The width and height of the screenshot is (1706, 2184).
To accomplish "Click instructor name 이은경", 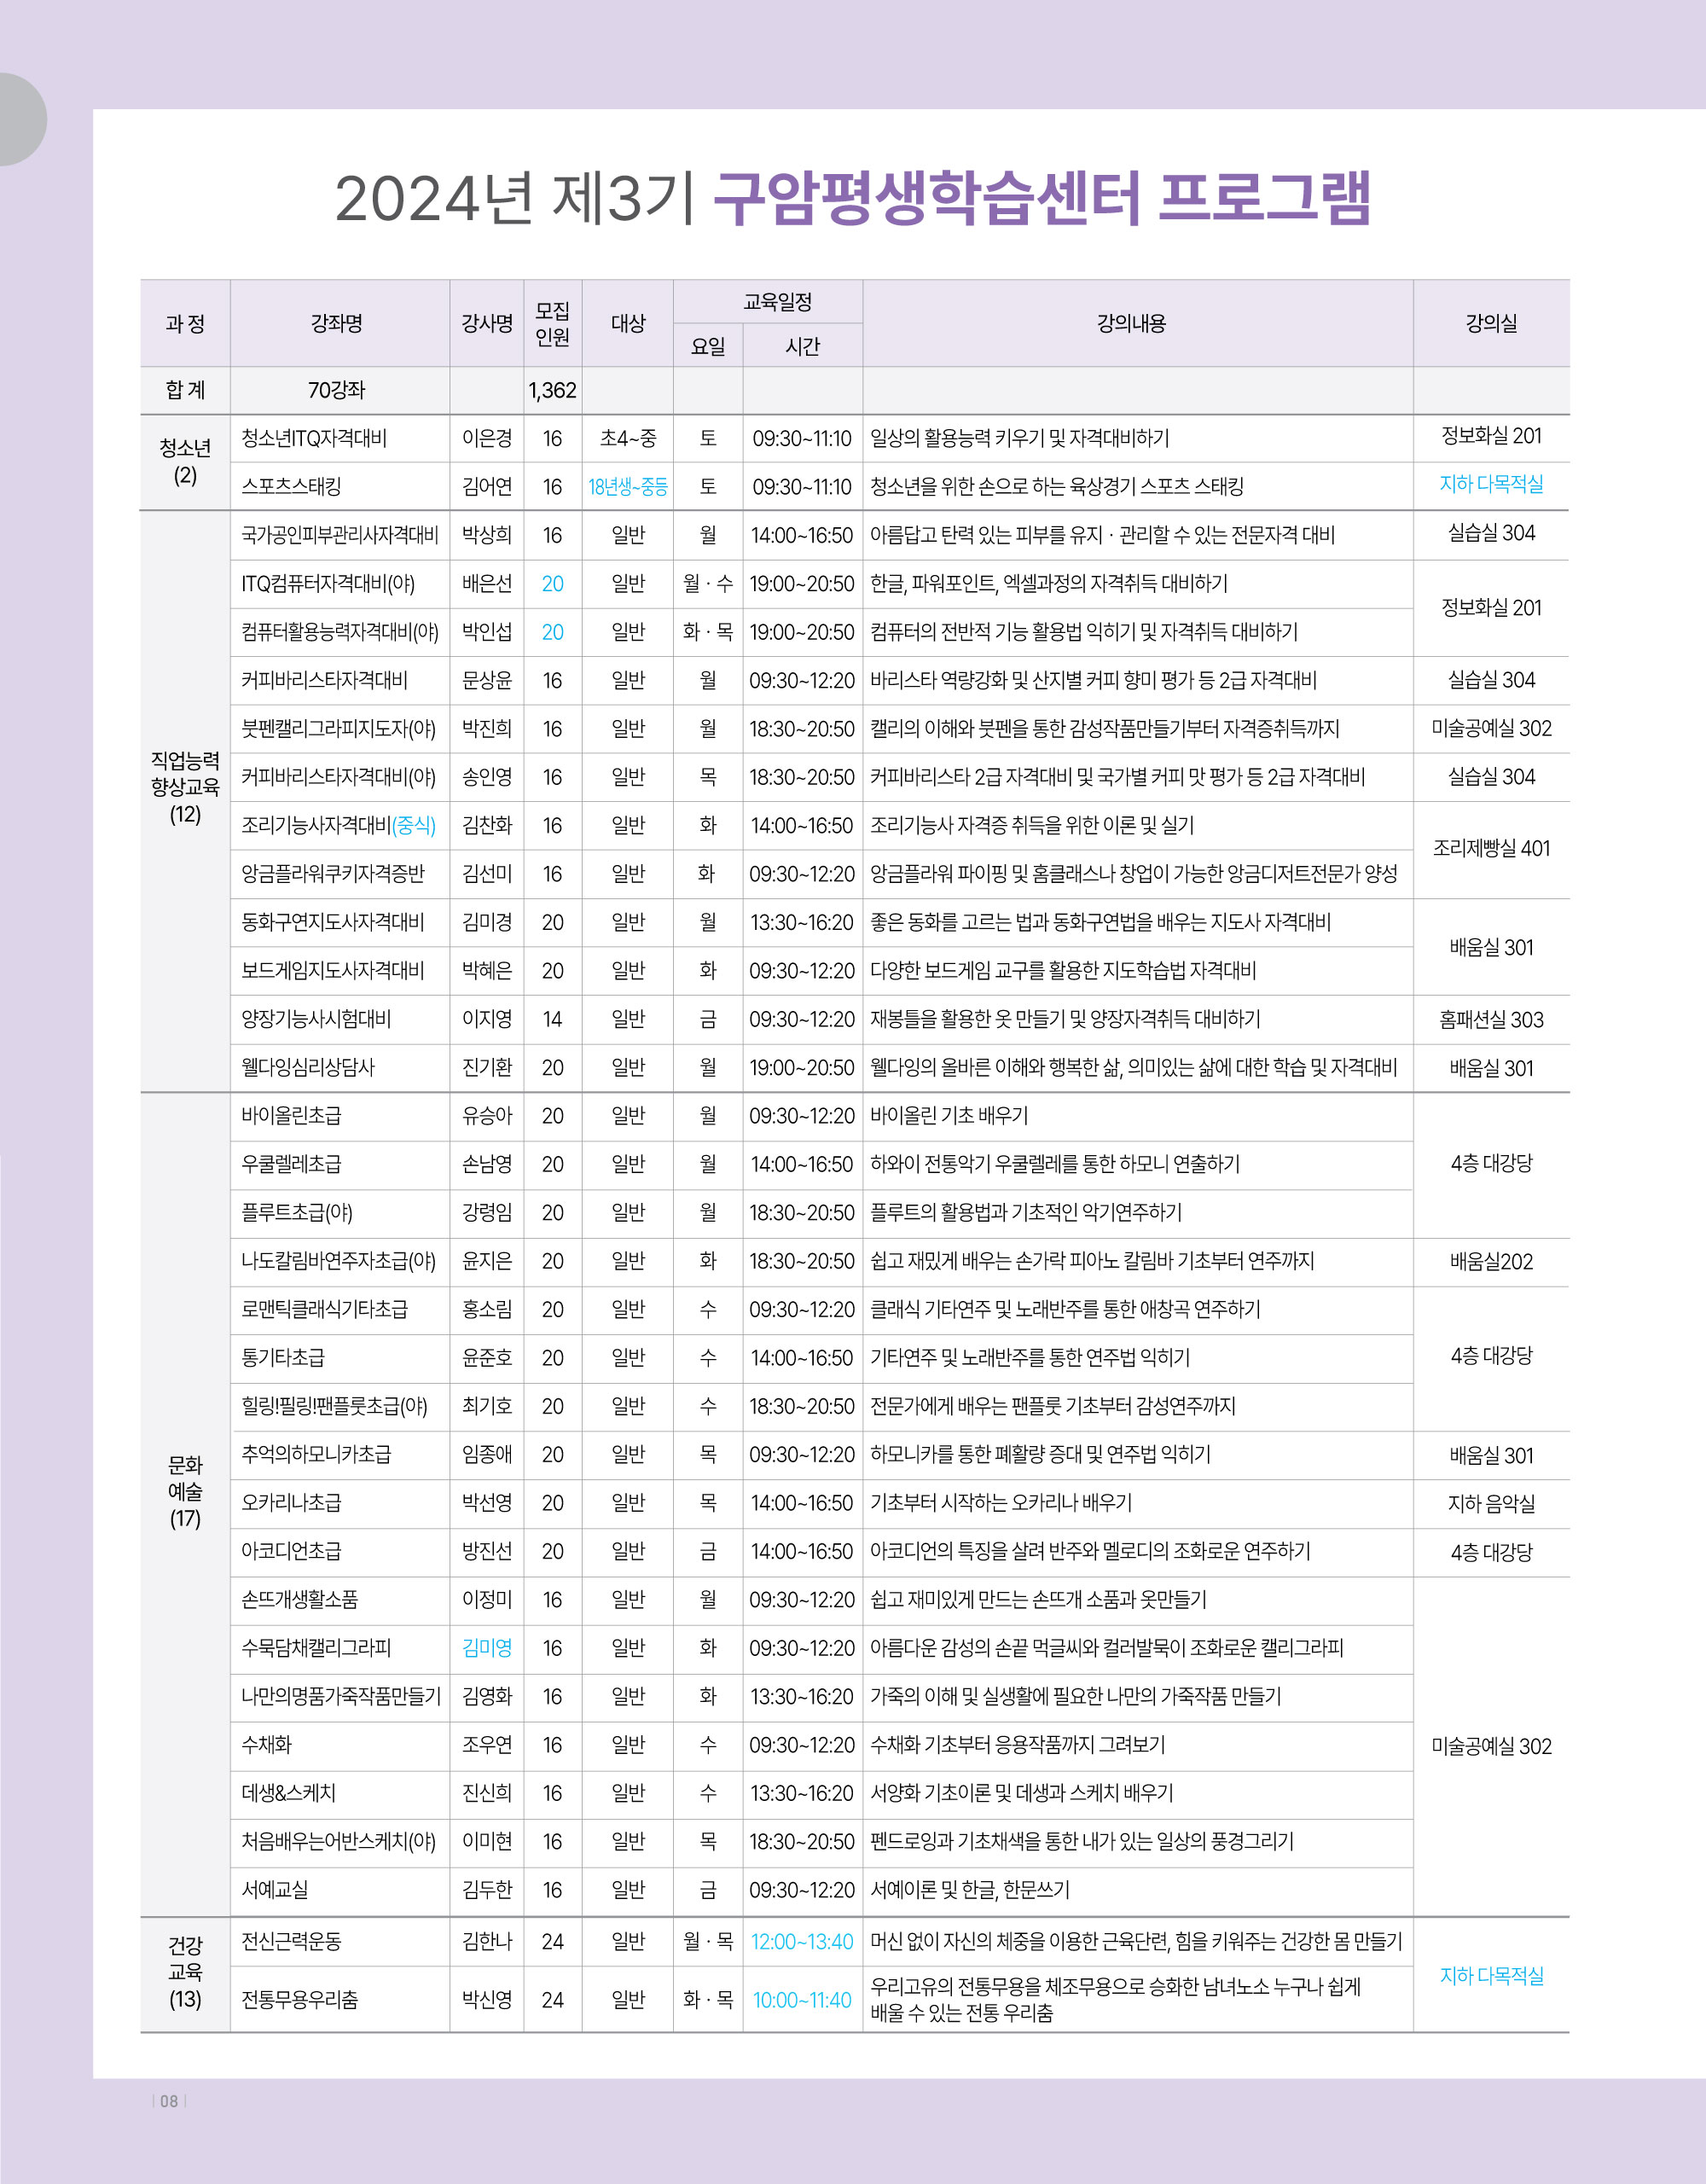I will pos(487,438).
